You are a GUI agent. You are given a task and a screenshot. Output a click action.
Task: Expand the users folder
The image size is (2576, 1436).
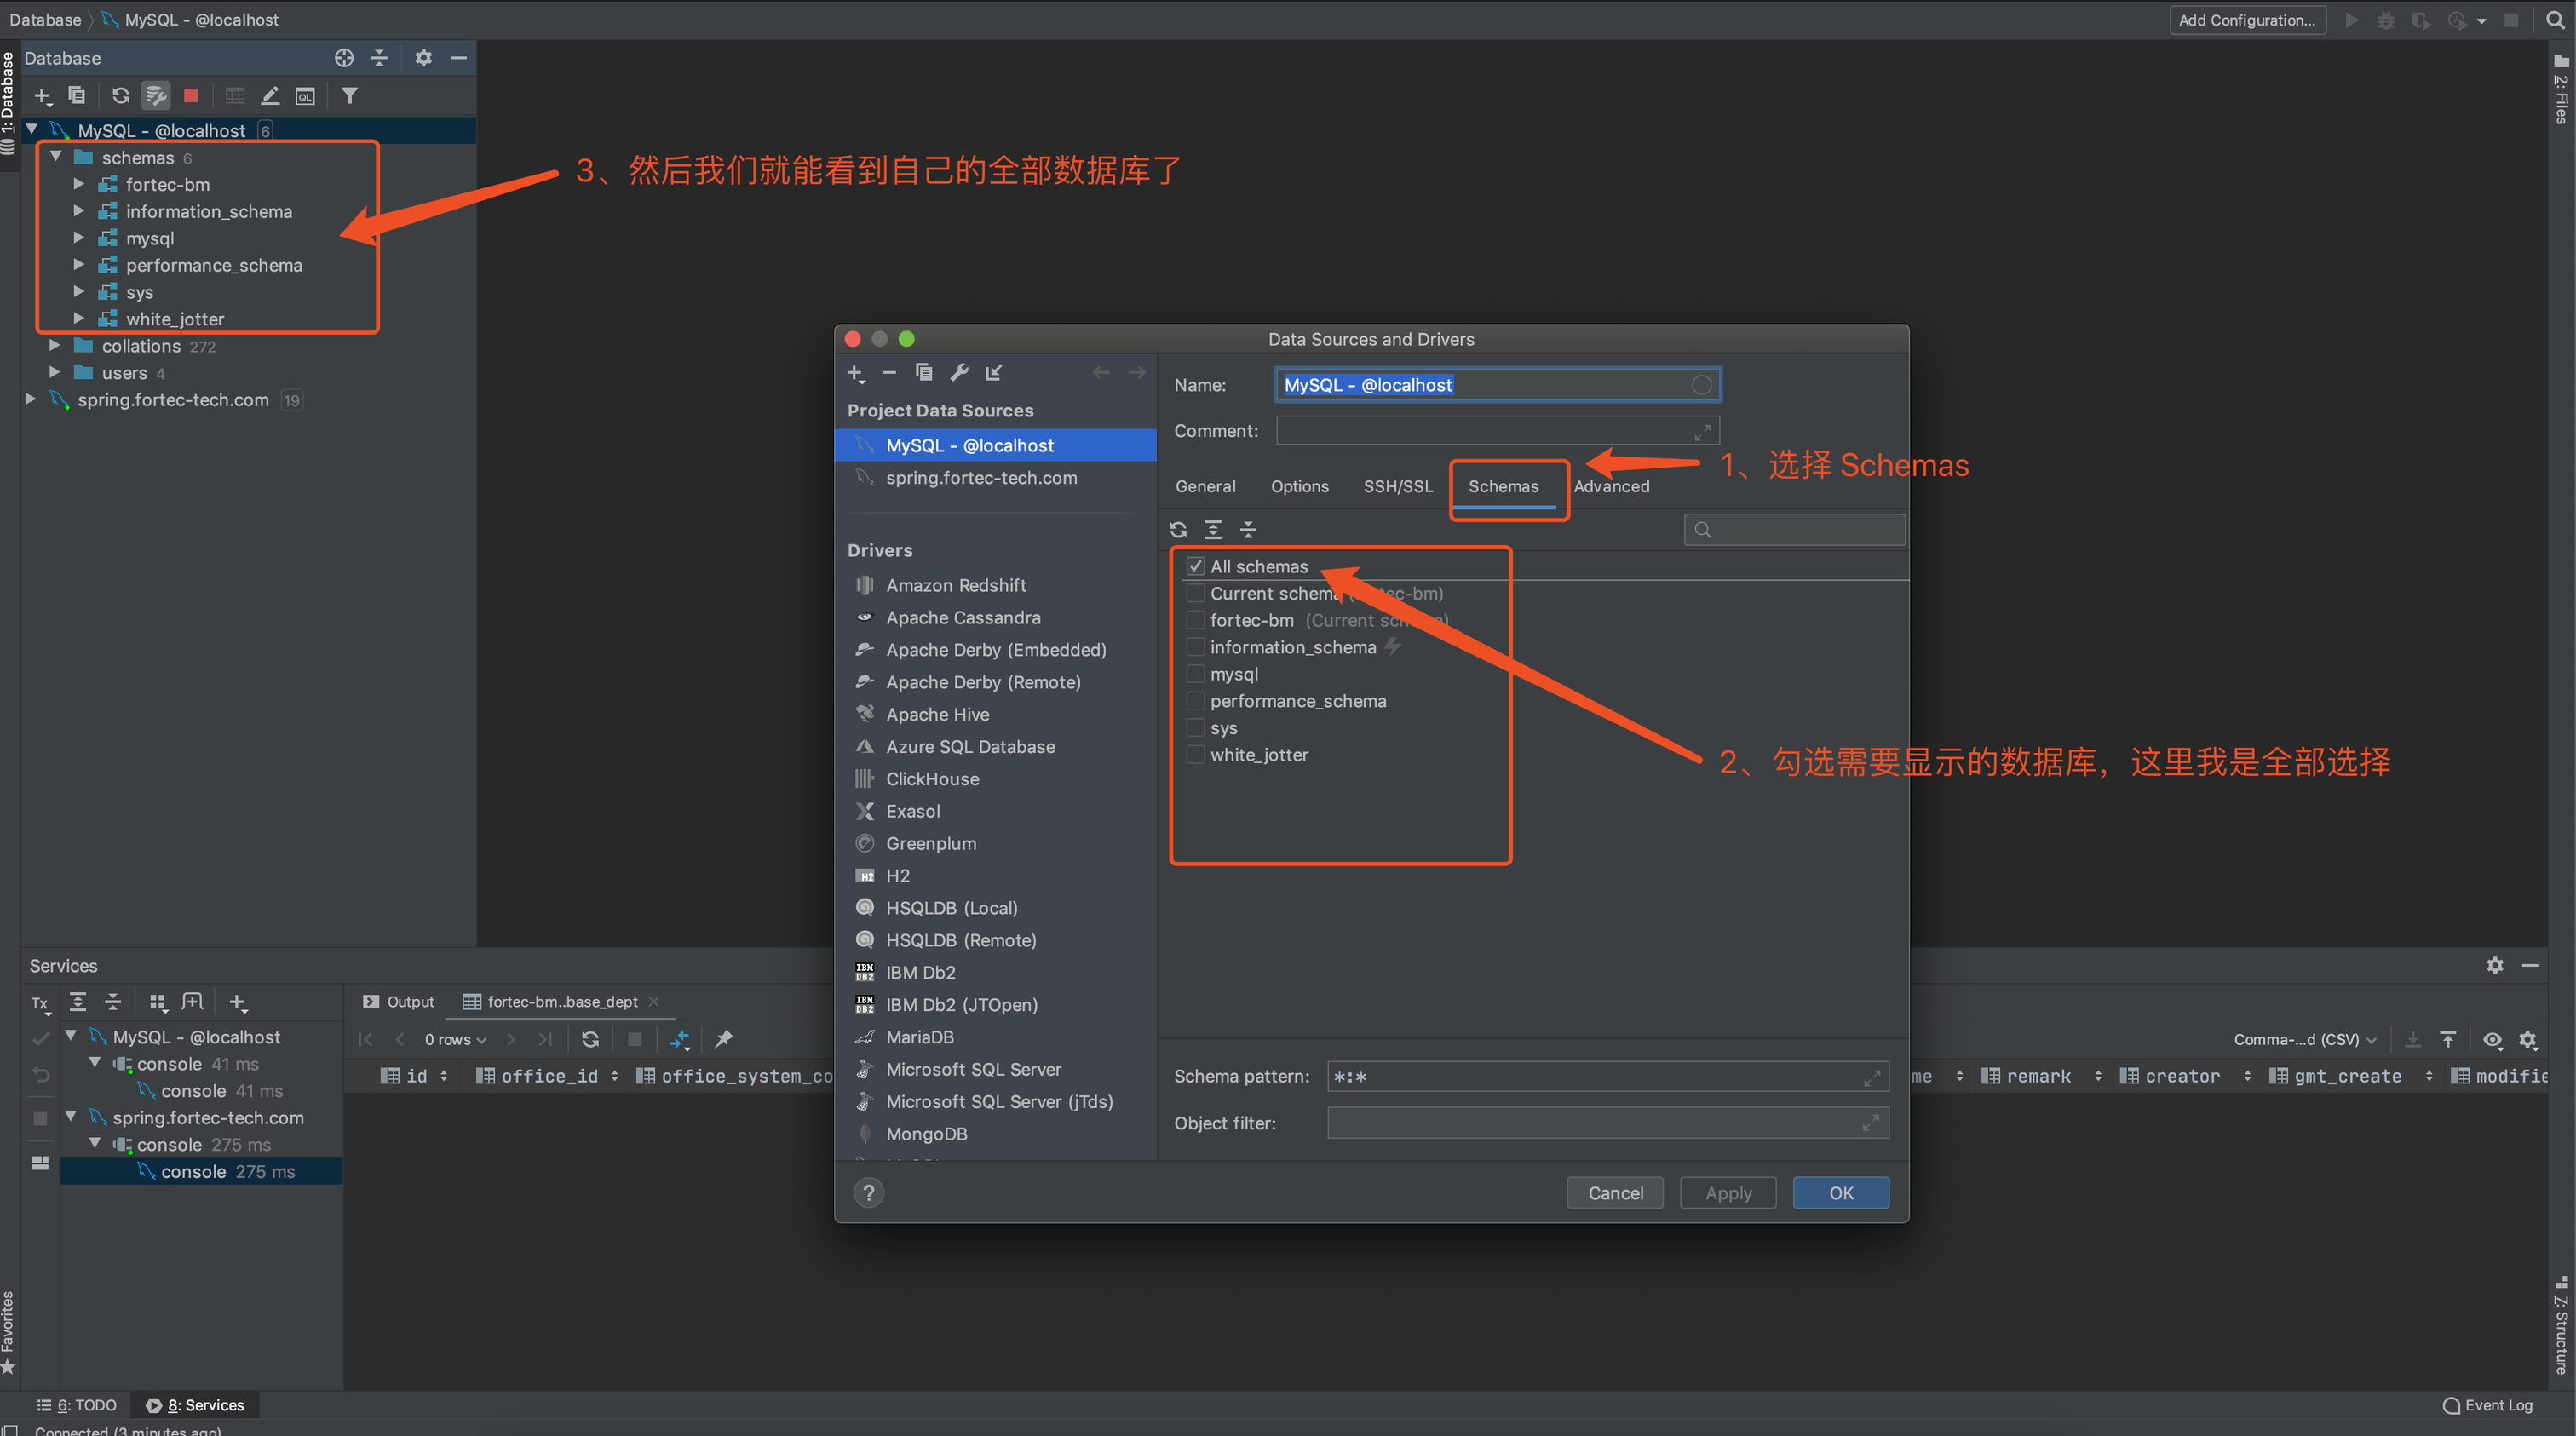(55, 372)
